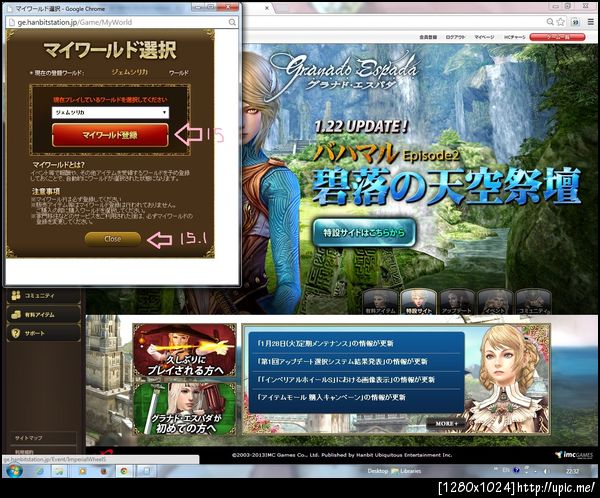600x498 pixels.
Task: Click the shield question icon beside サポート
Action: coord(16,333)
